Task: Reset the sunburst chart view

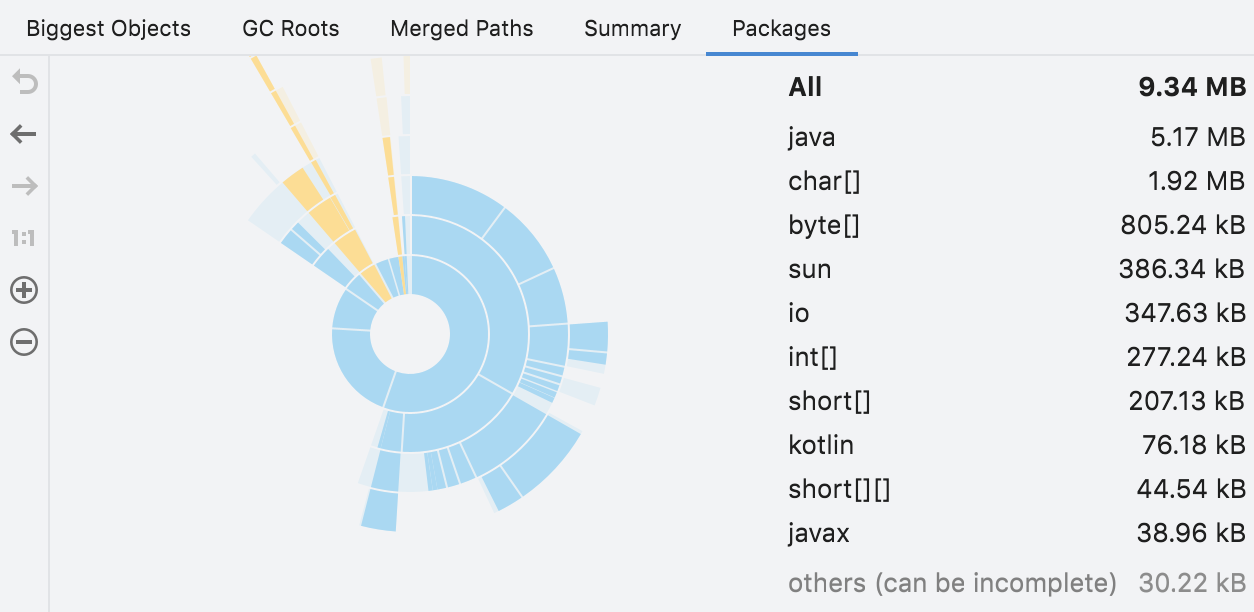Action: [23, 83]
